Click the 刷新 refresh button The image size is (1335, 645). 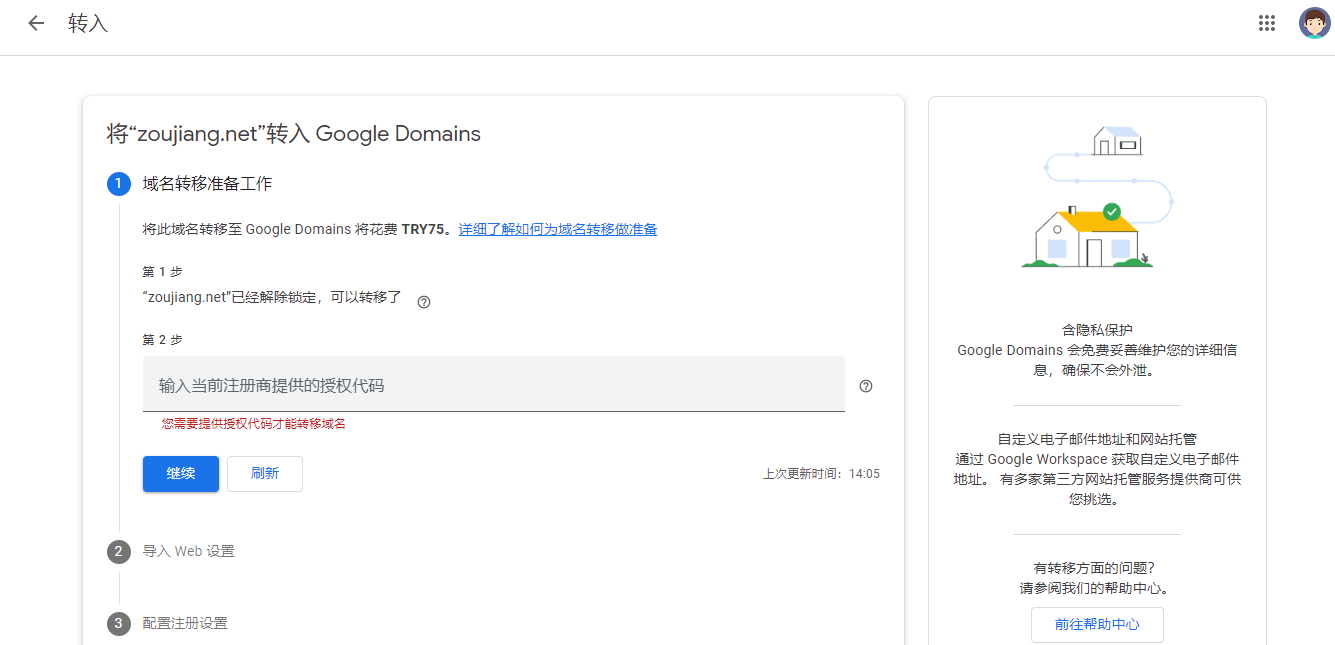[265, 474]
